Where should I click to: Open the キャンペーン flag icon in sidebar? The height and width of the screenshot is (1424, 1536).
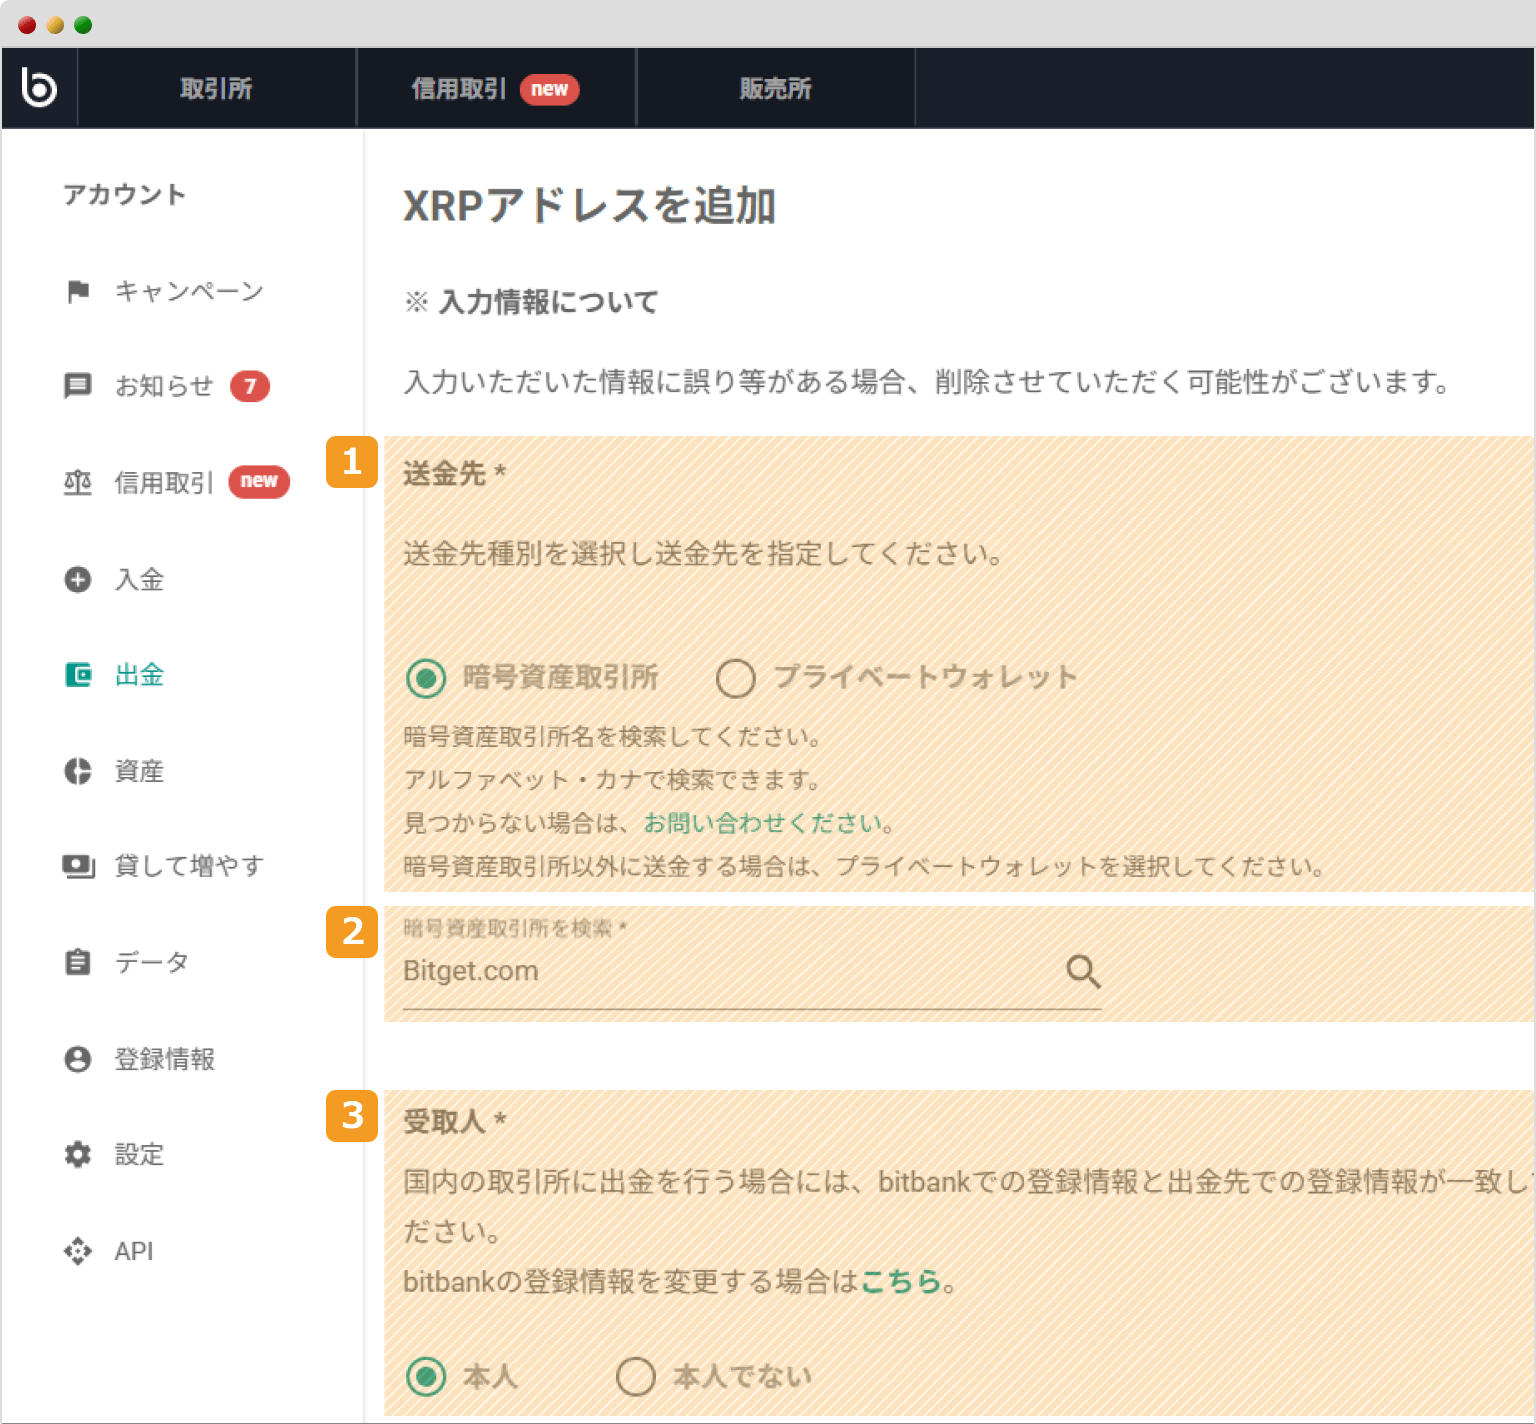click(78, 291)
